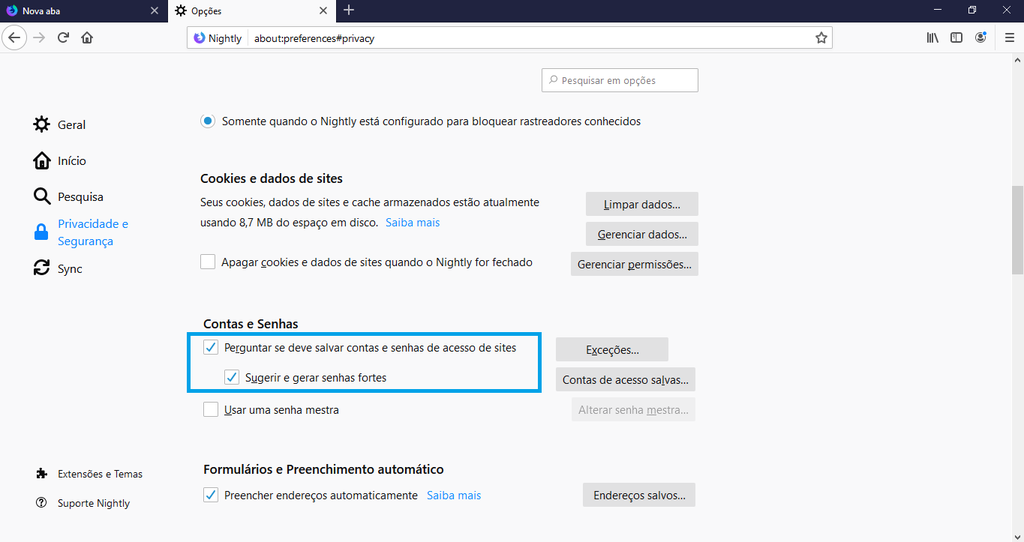Click the Cookies e dados de sites heading

coord(272,178)
